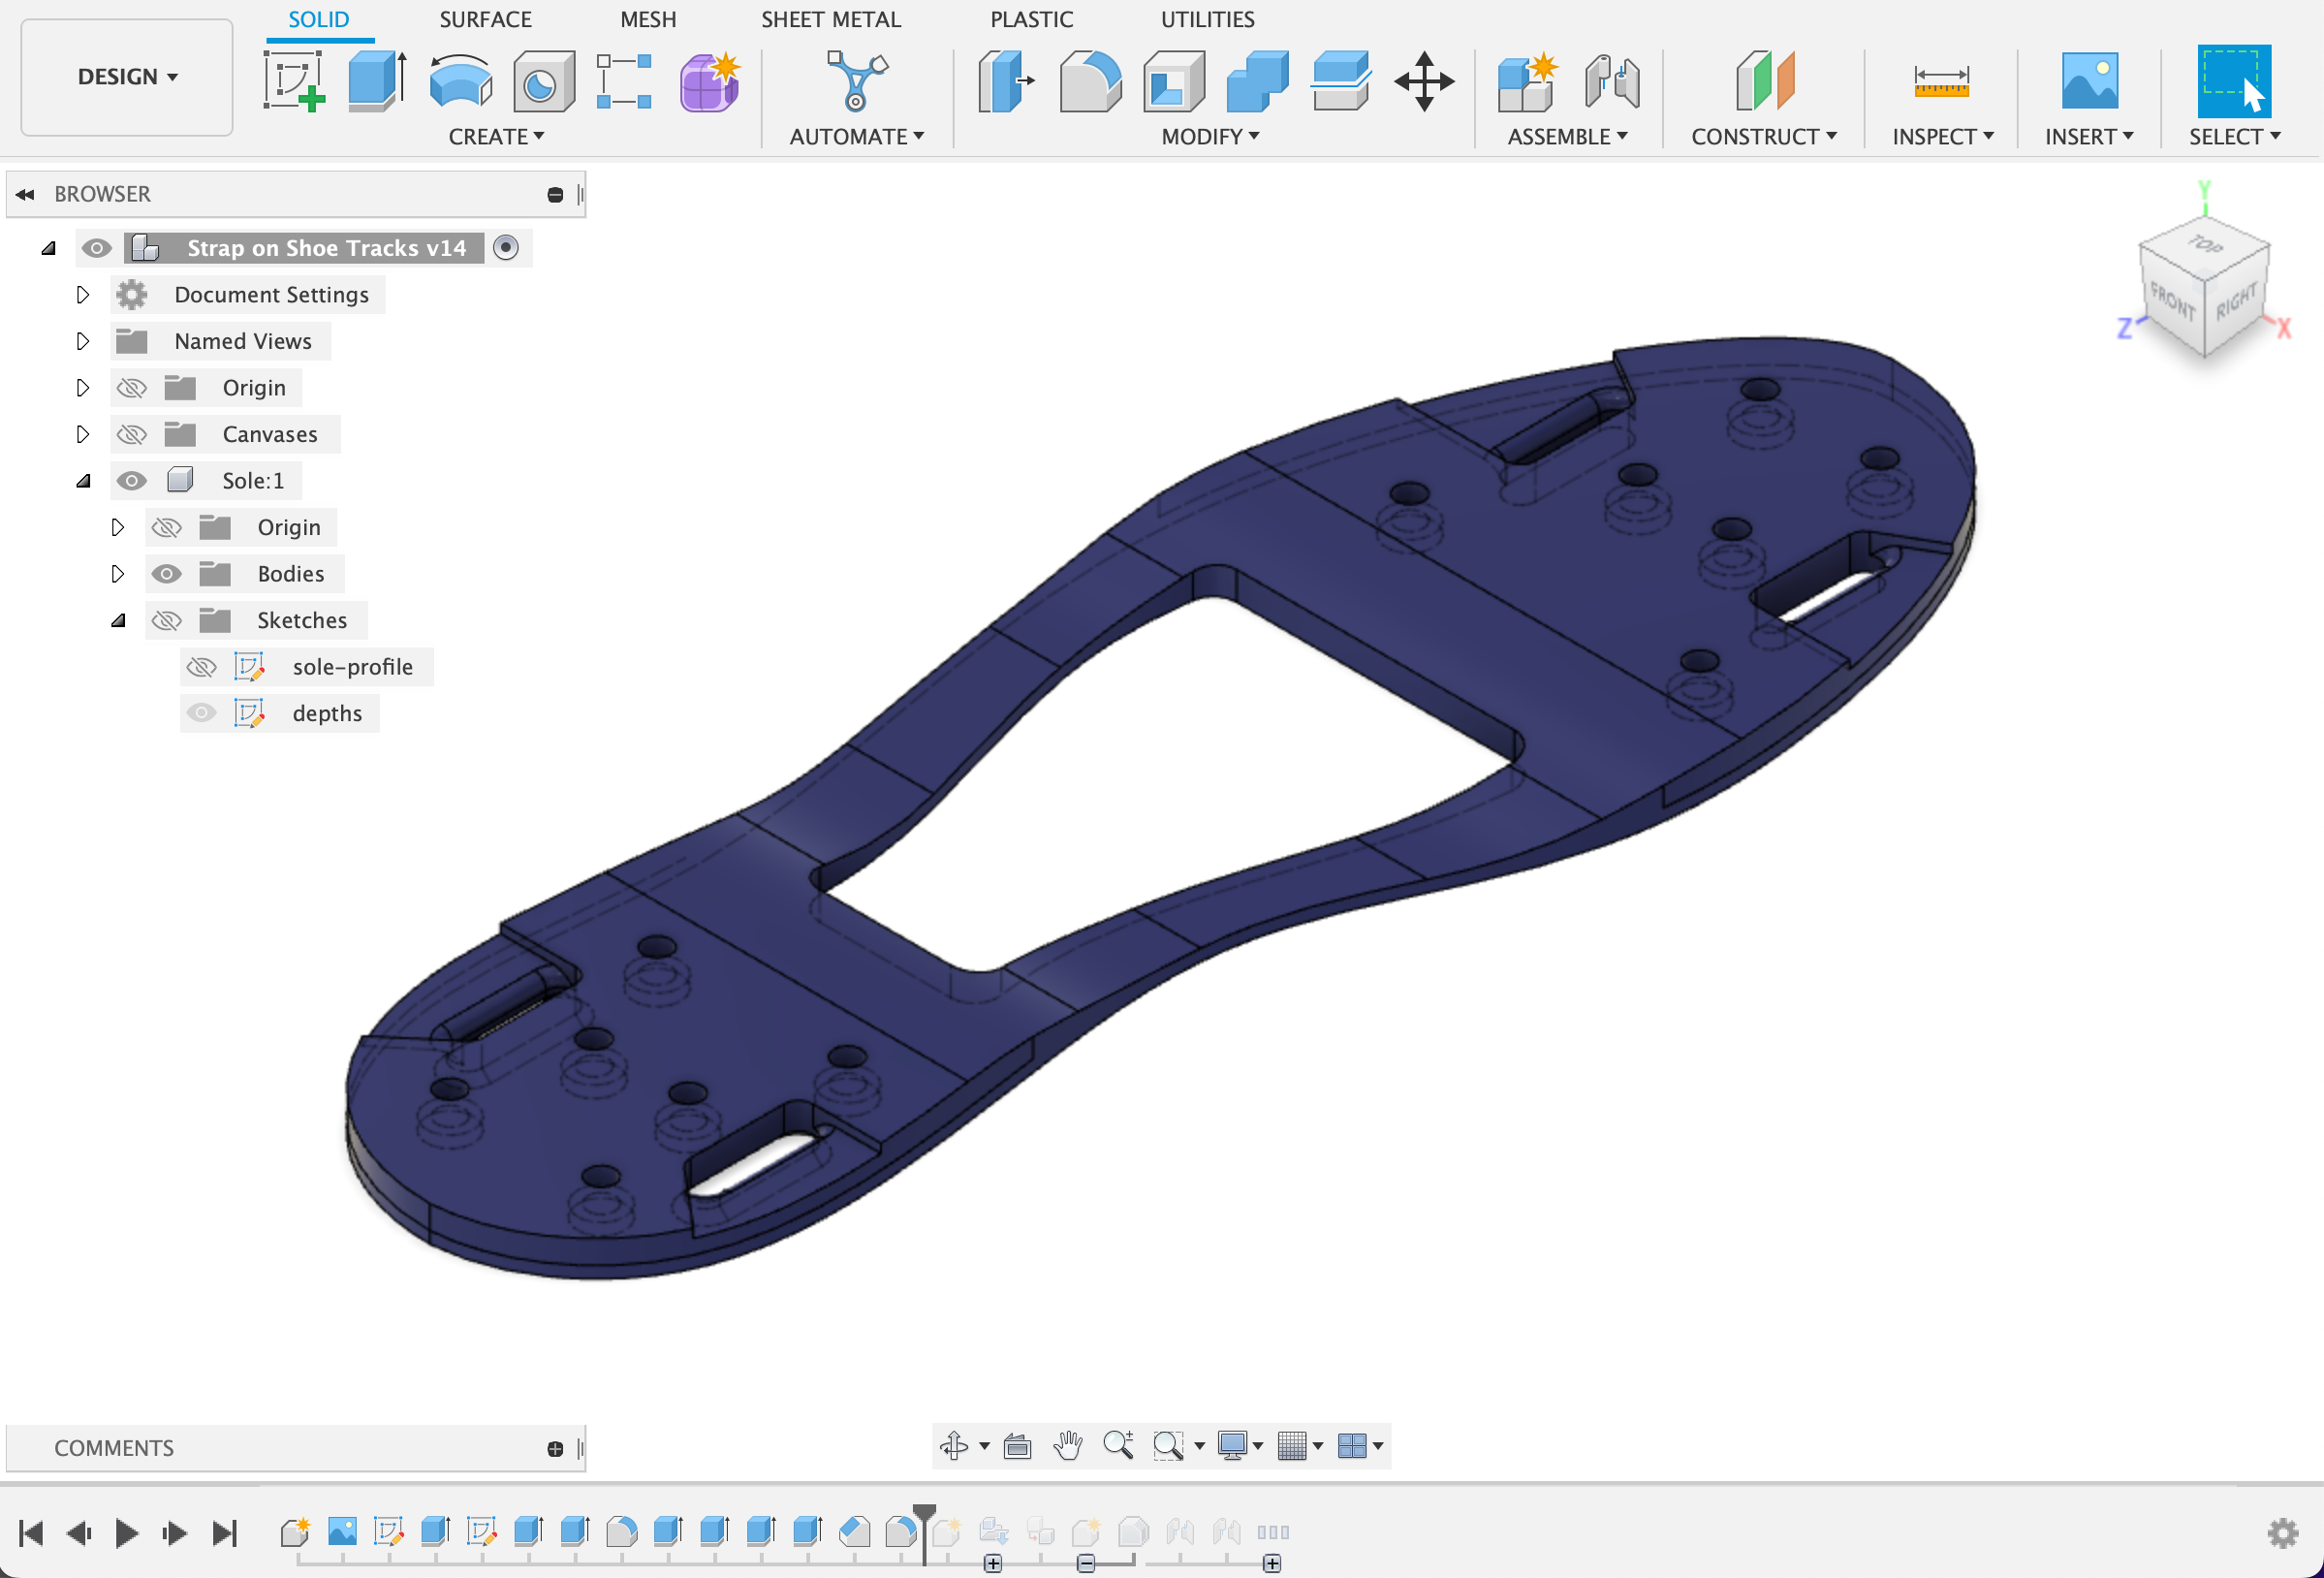
Task: Select the Fillet tool from Modify
Action: [1088, 82]
